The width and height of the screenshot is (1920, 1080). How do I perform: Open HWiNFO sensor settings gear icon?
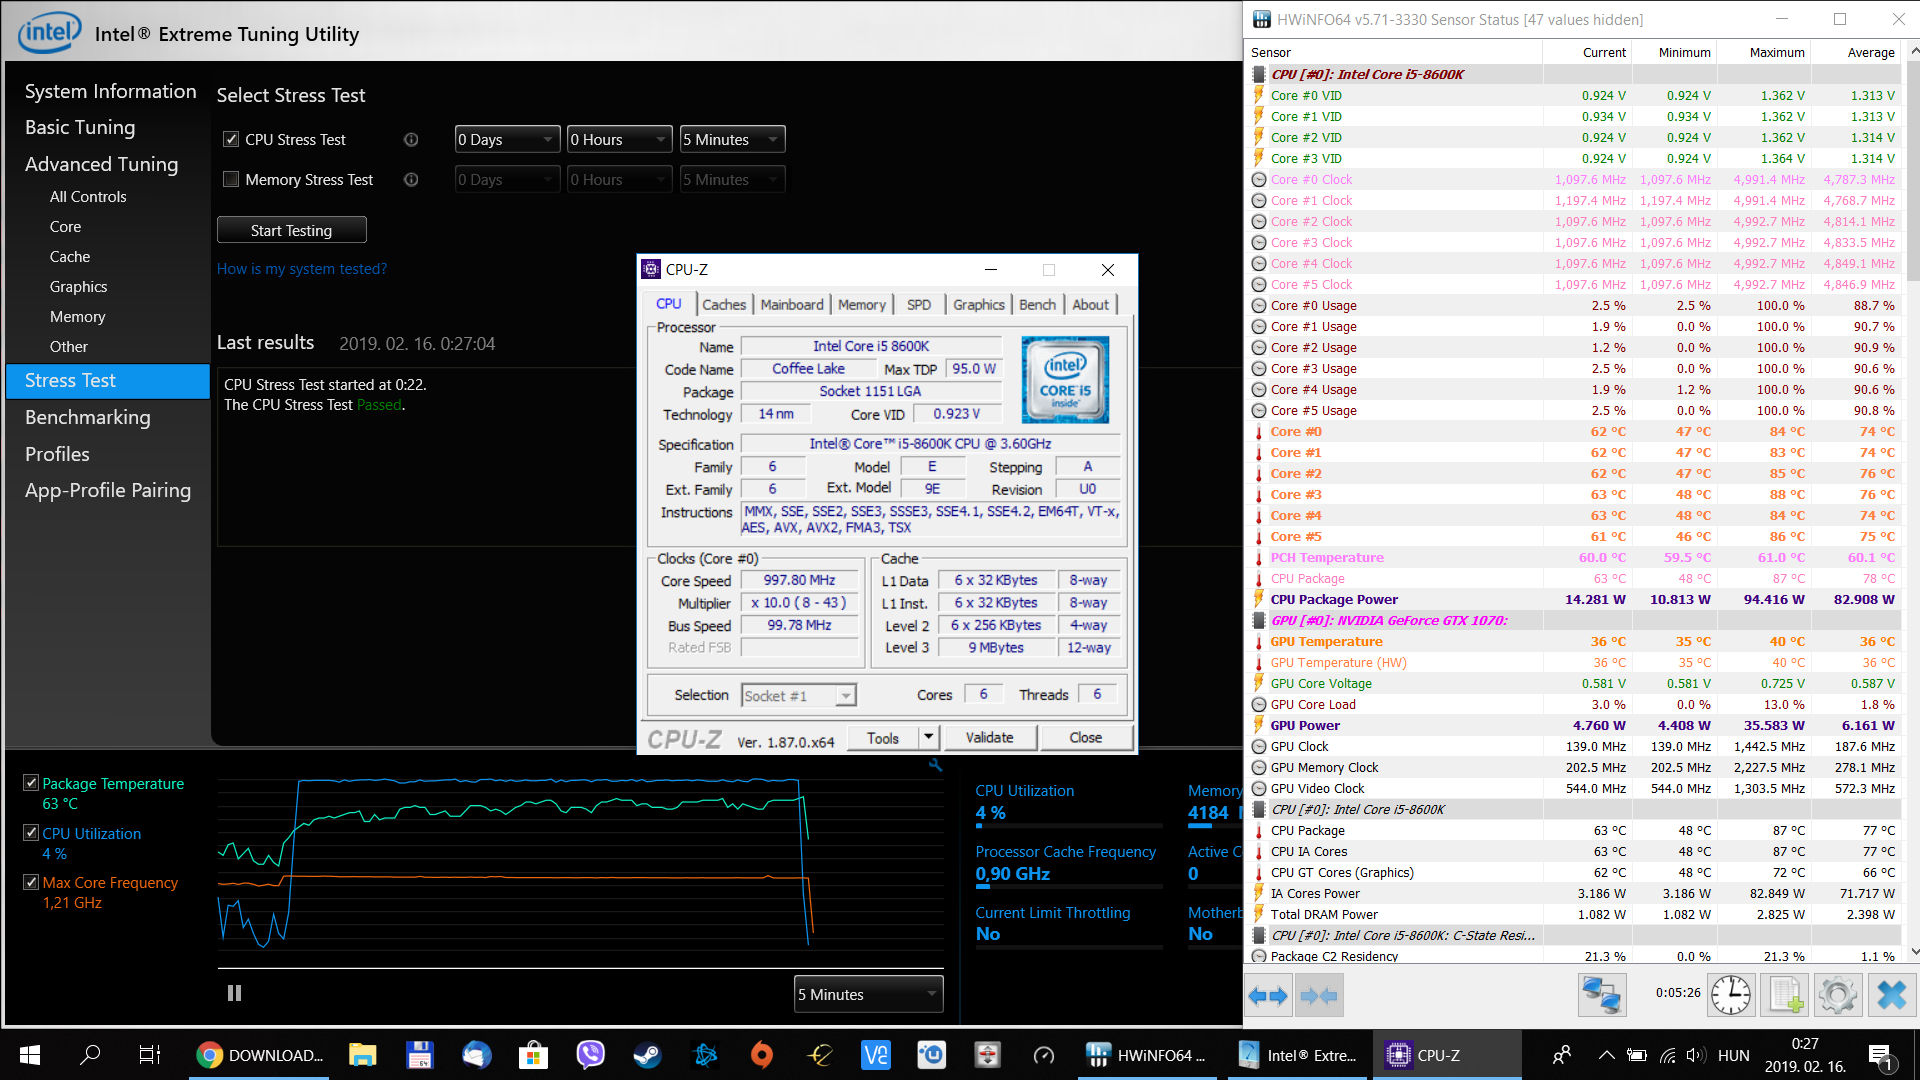(1837, 995)
